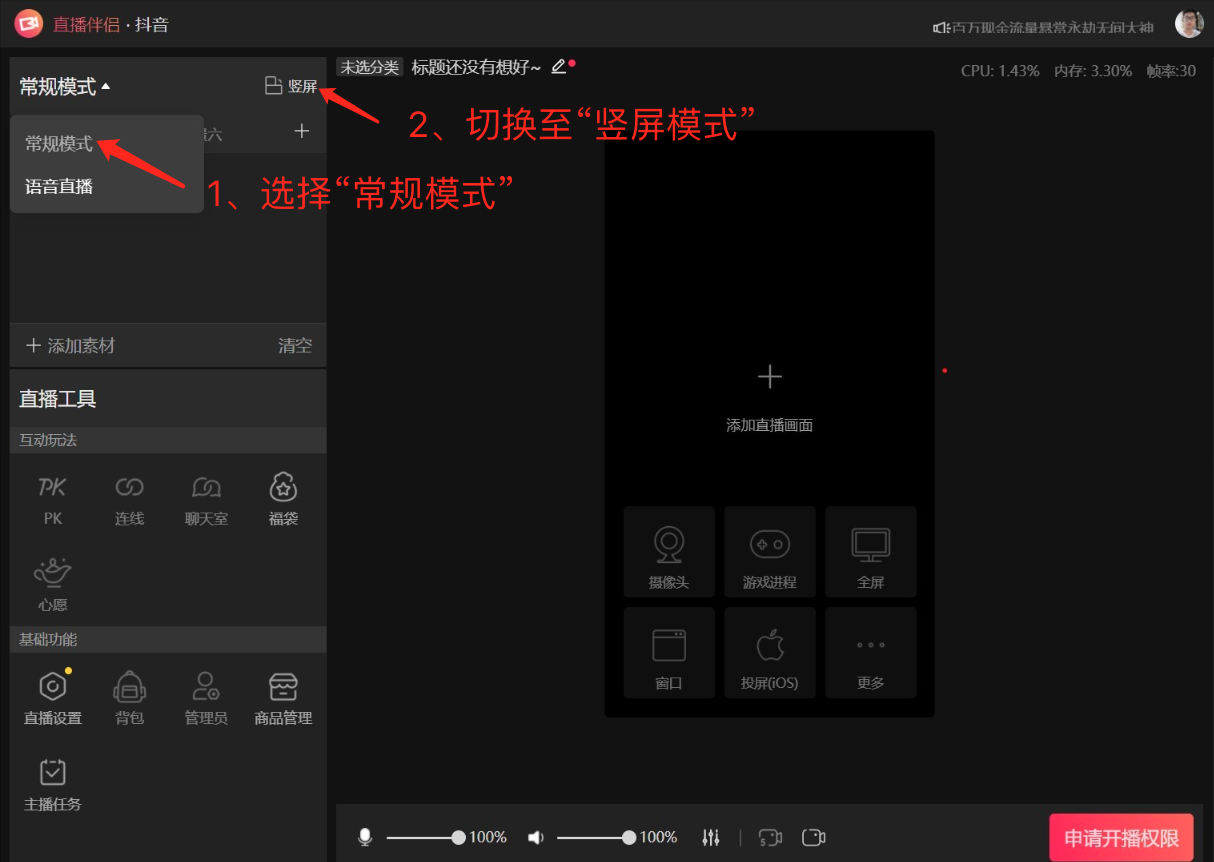1214x862 pixels.
Task: Mute the speaker output icon
Action: tap(536, 837)
